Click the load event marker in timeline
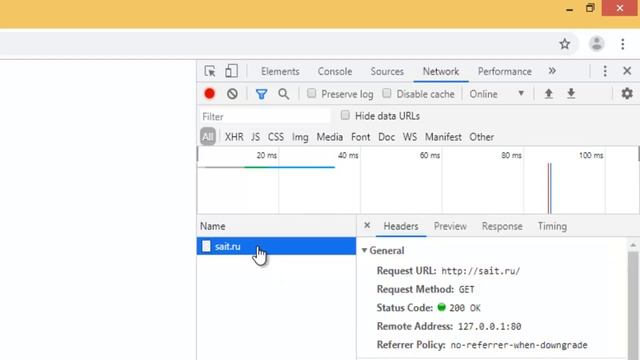Image resolution: width=640 pixels, height=360 pixels. point(549,188)
